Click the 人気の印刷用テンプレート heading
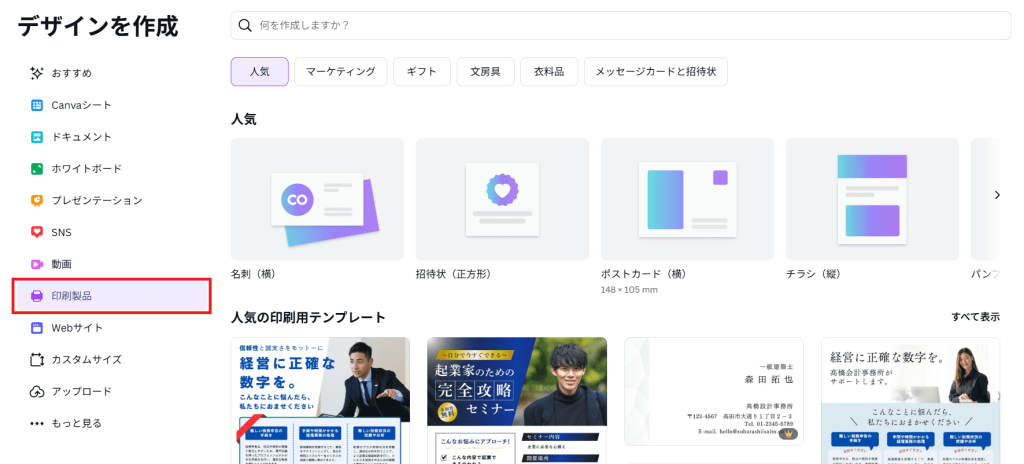 (x=308, y=318)
